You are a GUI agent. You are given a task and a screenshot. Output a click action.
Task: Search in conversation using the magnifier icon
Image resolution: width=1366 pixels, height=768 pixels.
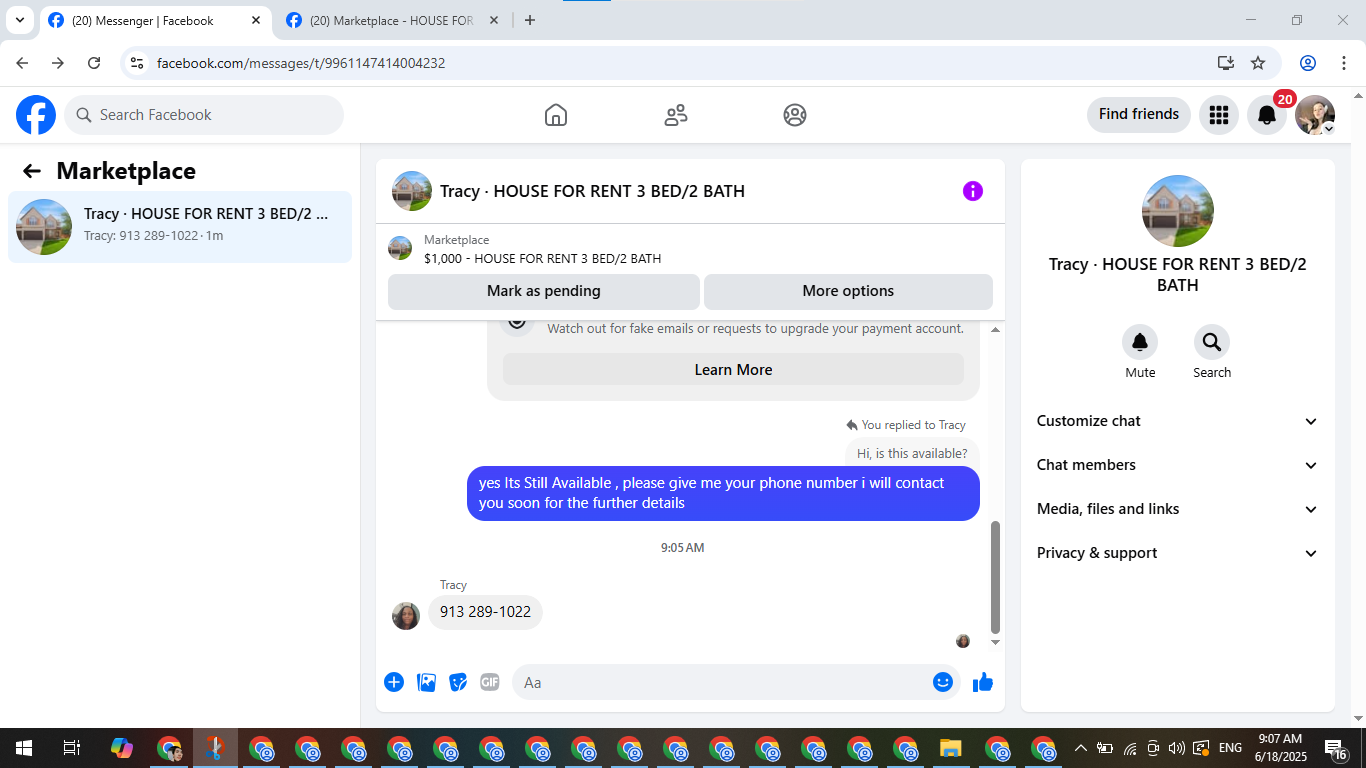tap(1212, 343)
